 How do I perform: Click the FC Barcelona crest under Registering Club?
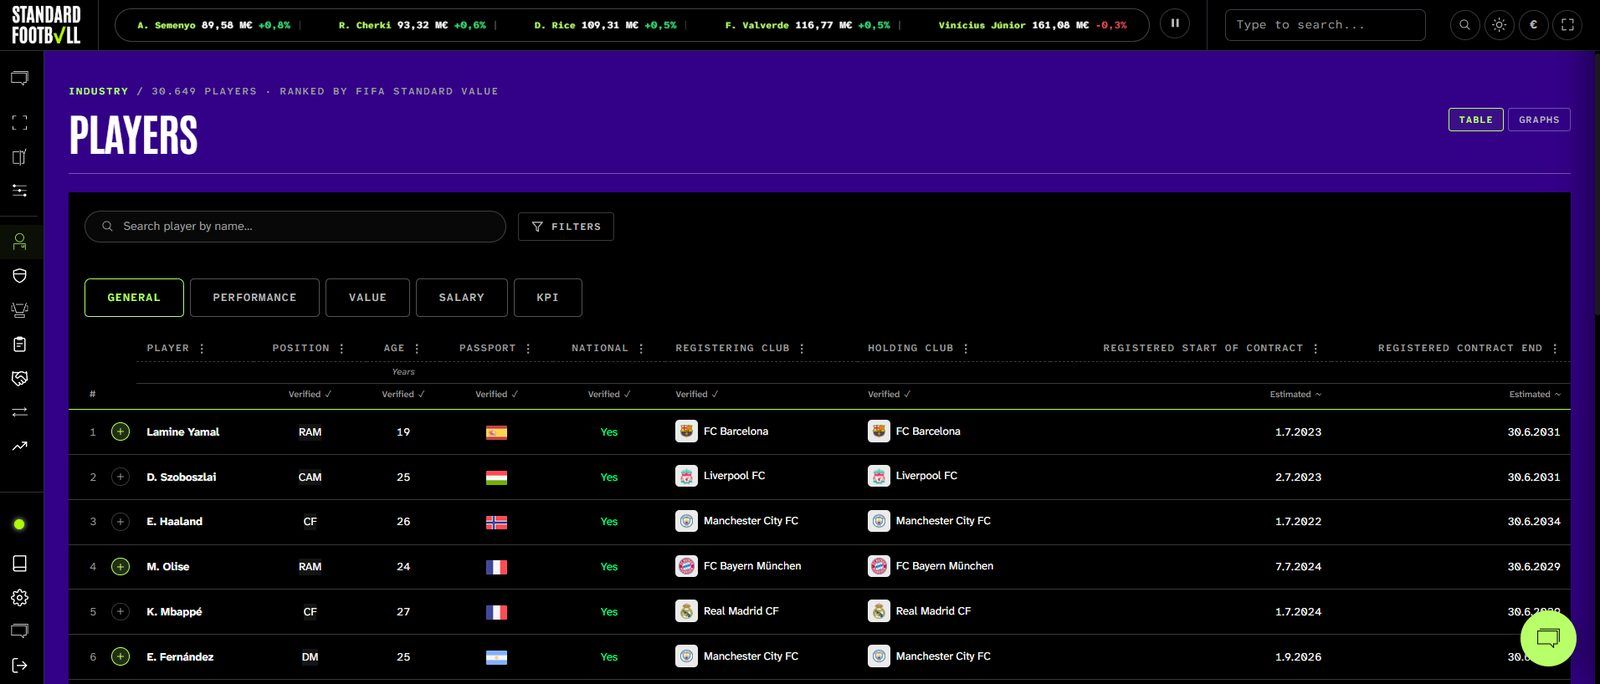coord(686,431)
